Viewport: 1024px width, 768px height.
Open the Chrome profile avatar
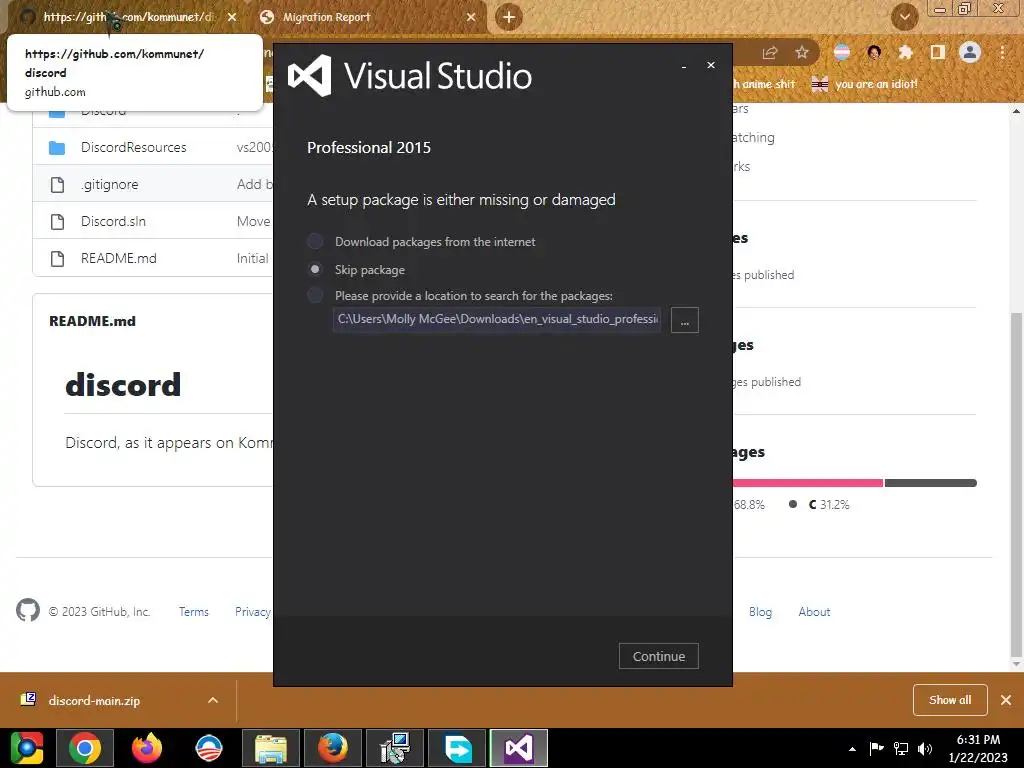970,52
